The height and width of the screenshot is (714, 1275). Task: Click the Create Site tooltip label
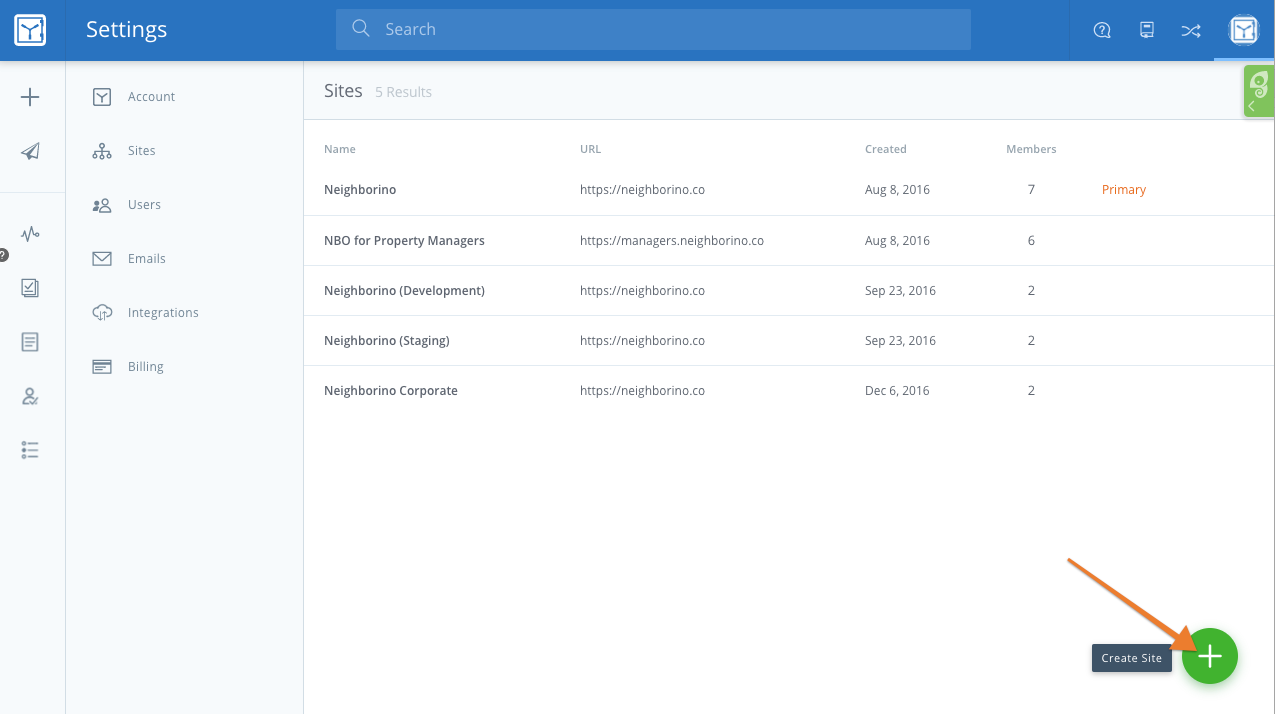coord(1132,658)
